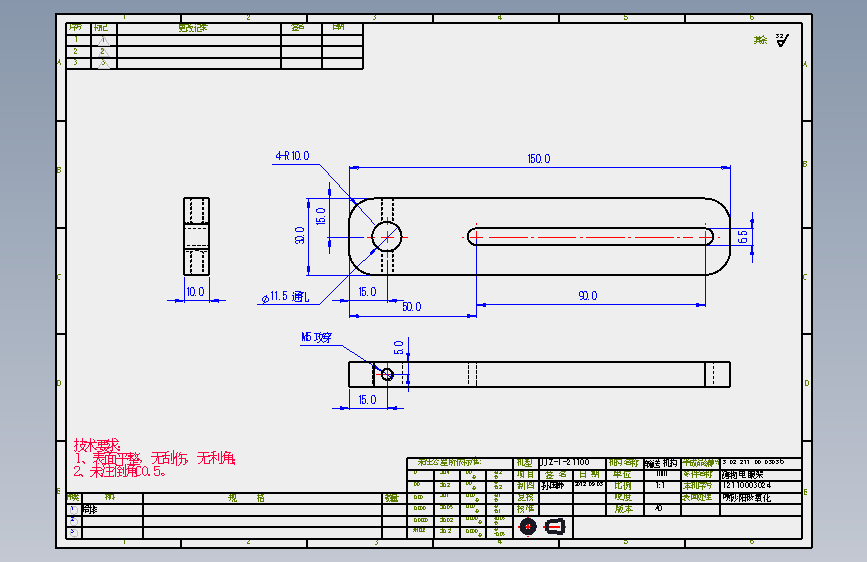Screen dimensions: 867x562
Task: Select the vertical 15.0 dimension beside 30.0
Action: 321,216
